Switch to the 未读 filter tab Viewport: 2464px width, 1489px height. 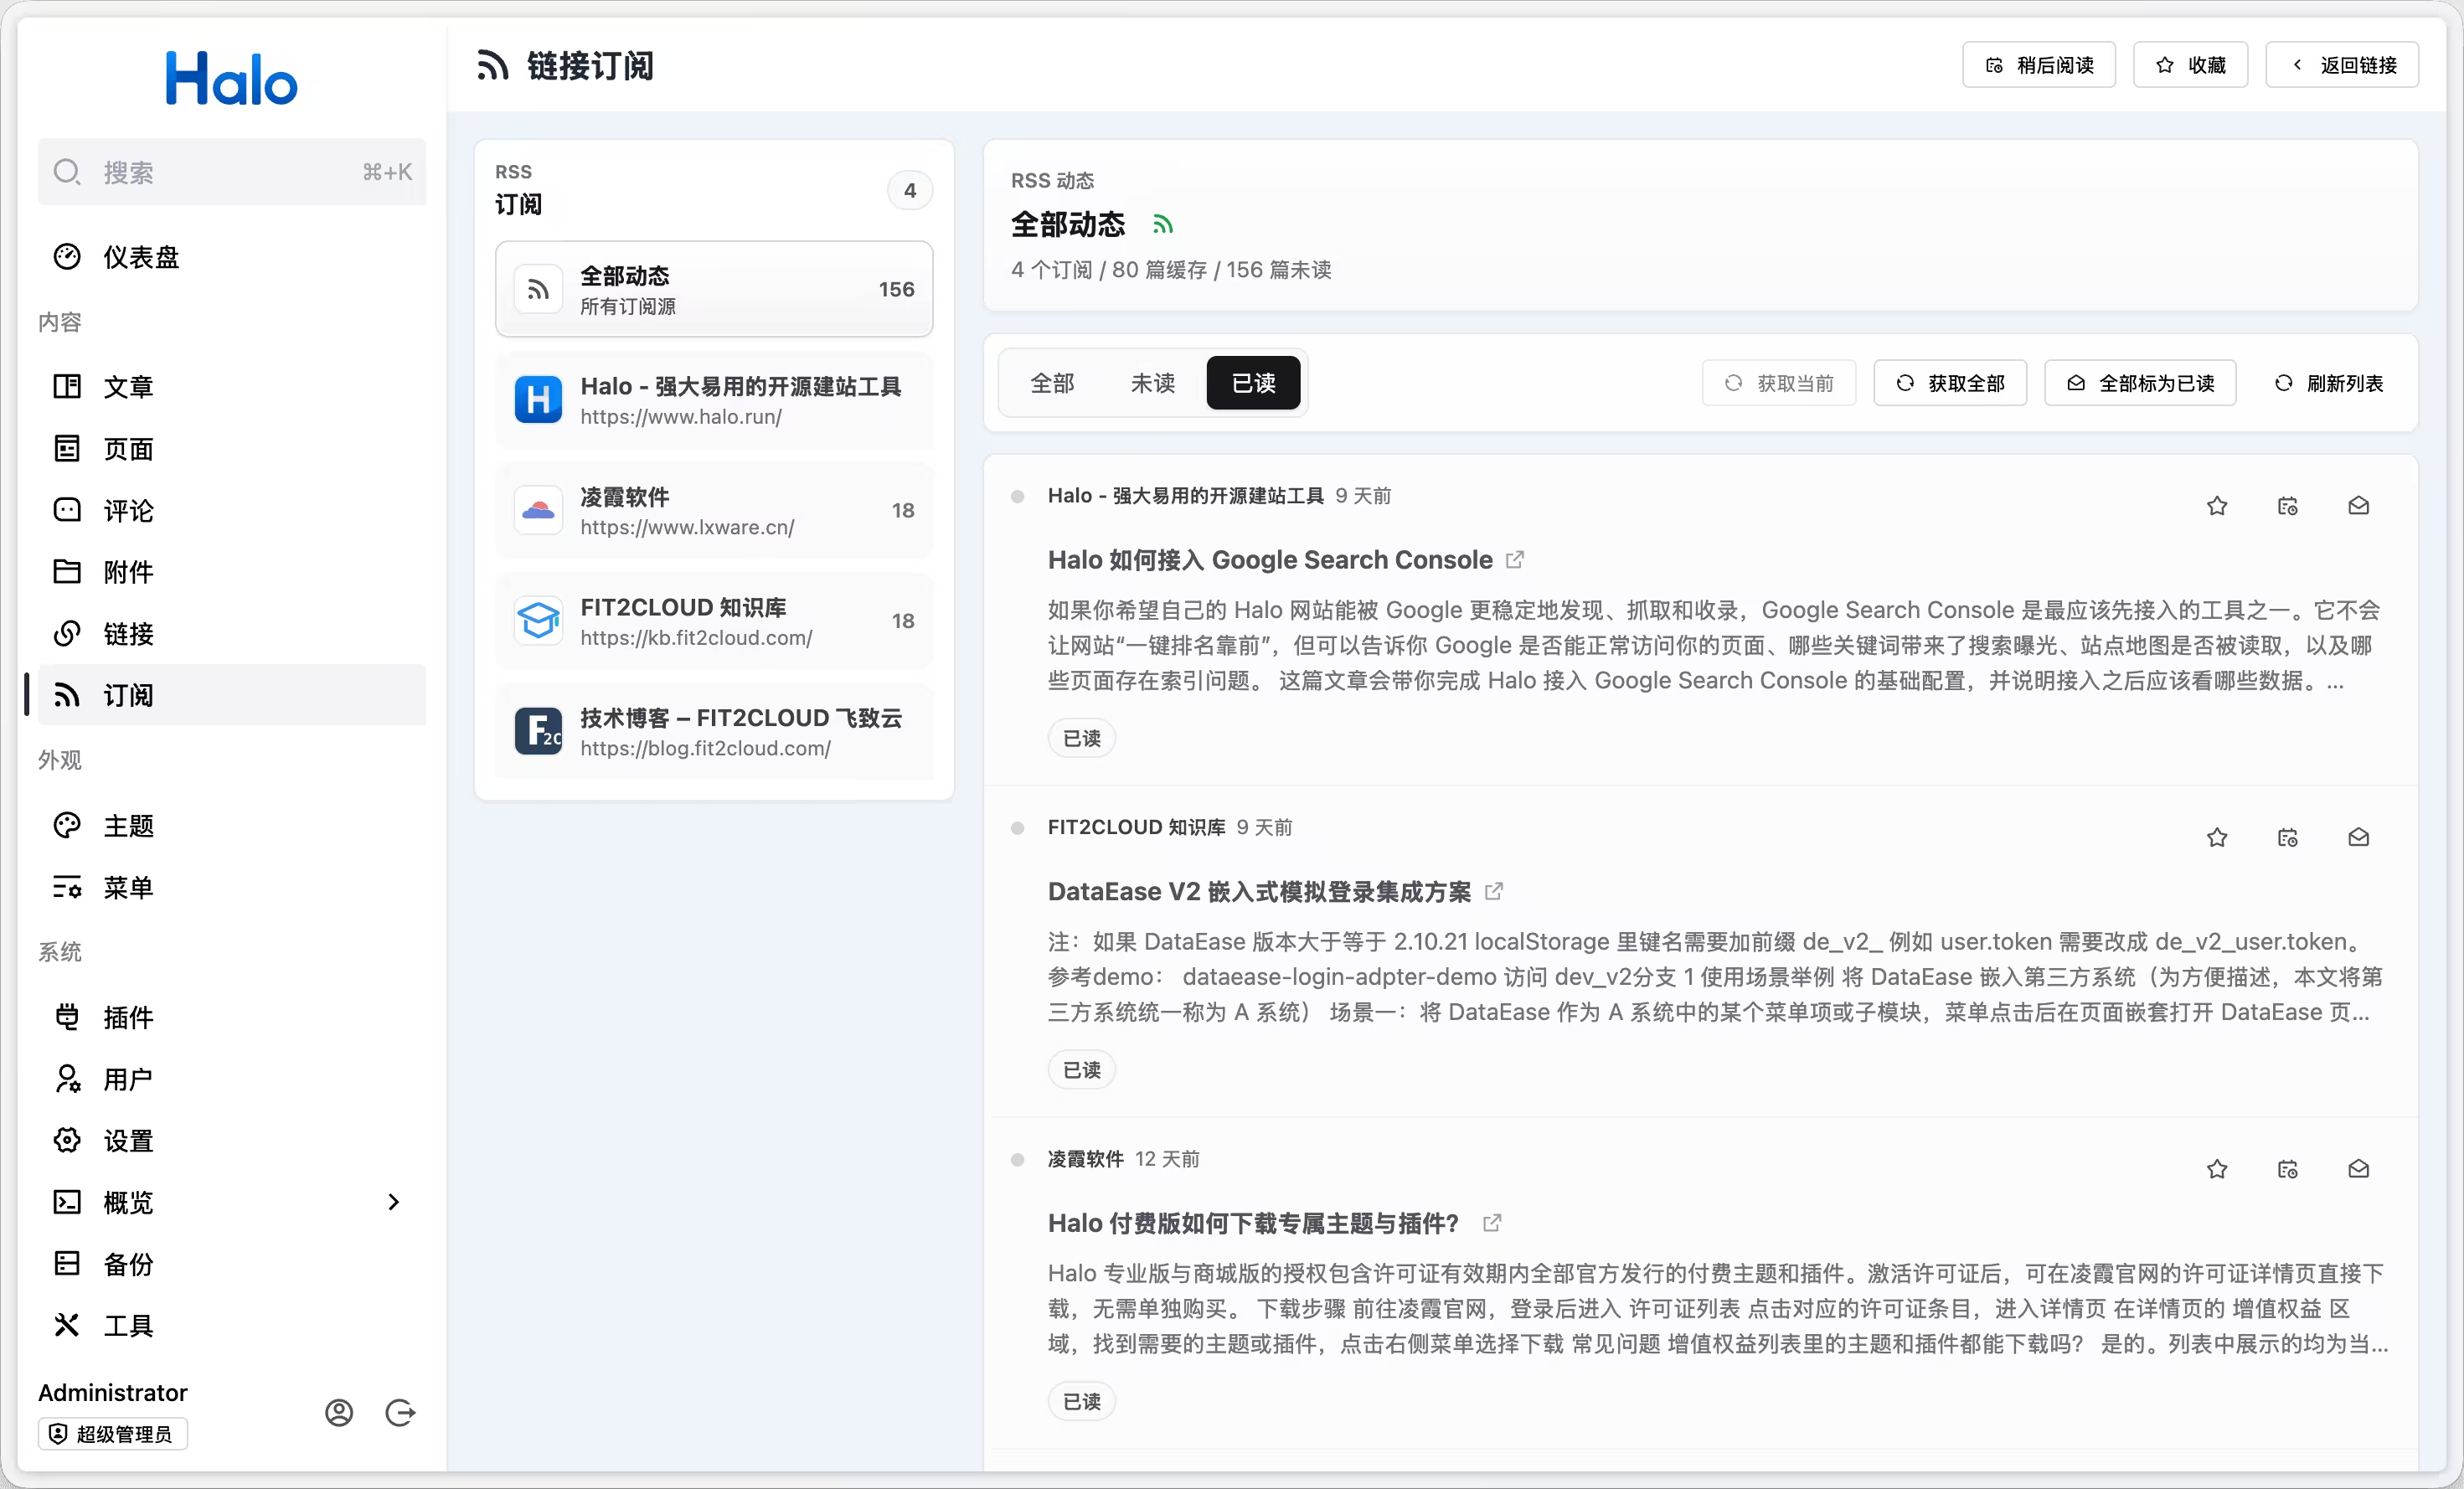1152,383
